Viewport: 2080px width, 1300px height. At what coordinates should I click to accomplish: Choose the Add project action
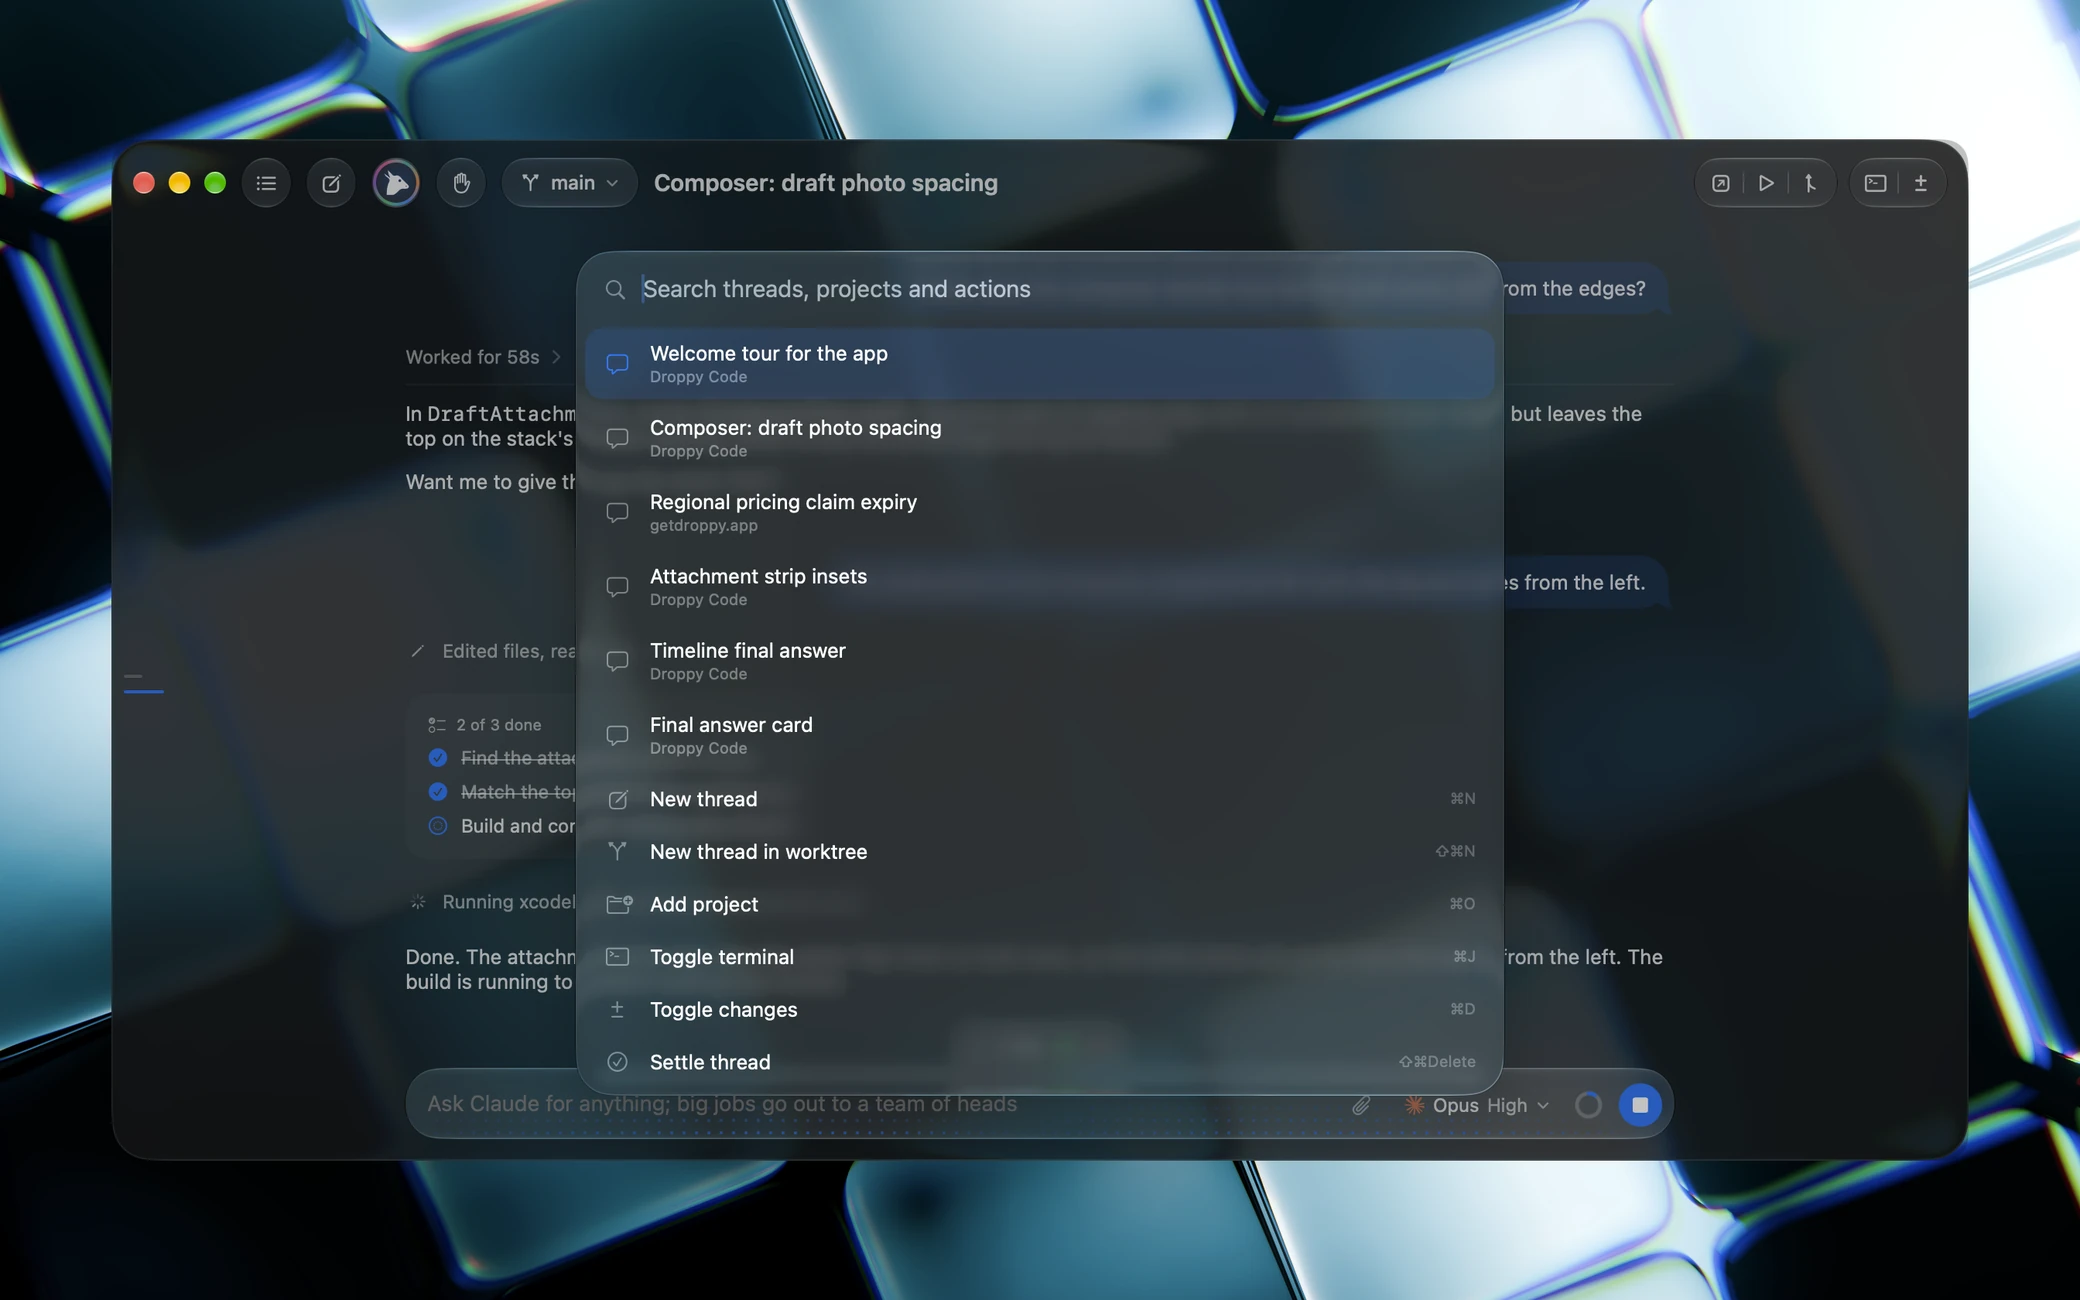click(x=1039, y=904)
